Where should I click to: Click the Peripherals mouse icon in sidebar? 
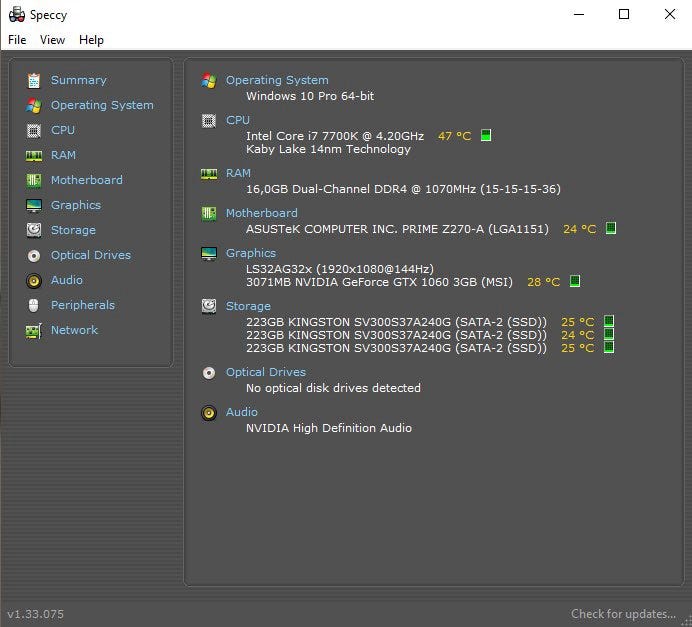pyautogui.click(x=34, y=305)
